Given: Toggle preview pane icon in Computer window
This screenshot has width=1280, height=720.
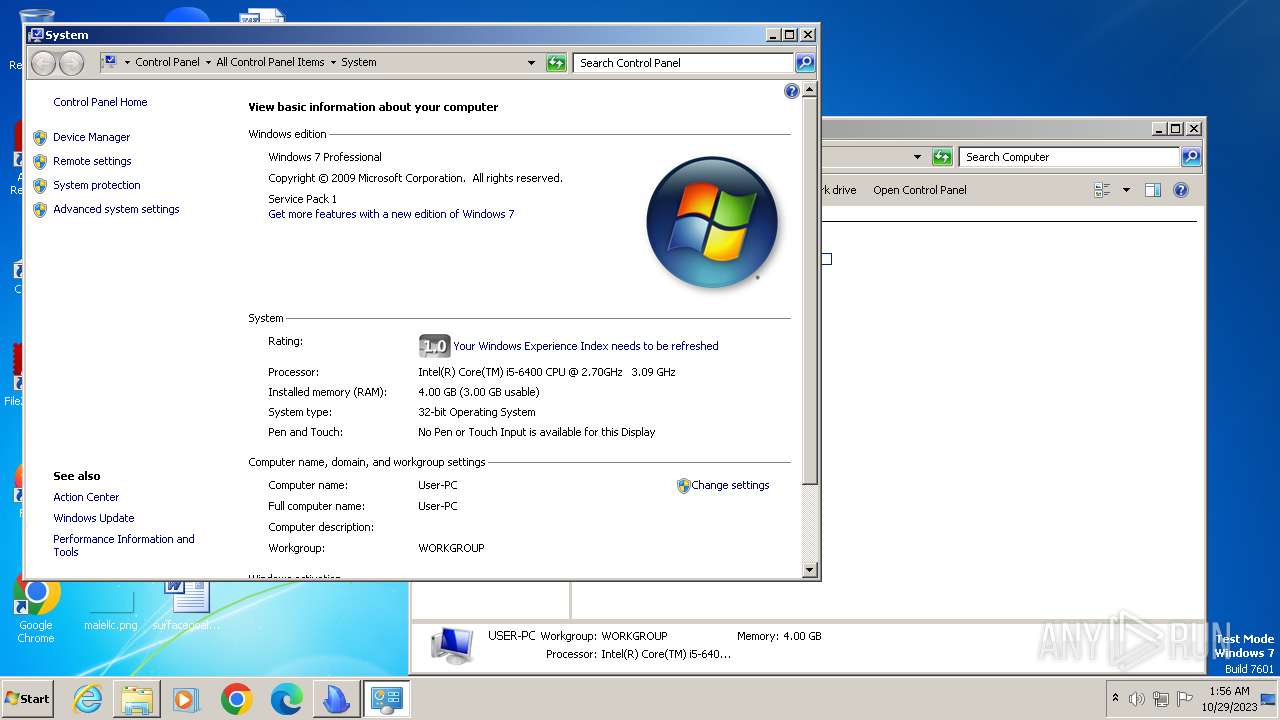Looking at the screenshot, I should click(1153, 190).
